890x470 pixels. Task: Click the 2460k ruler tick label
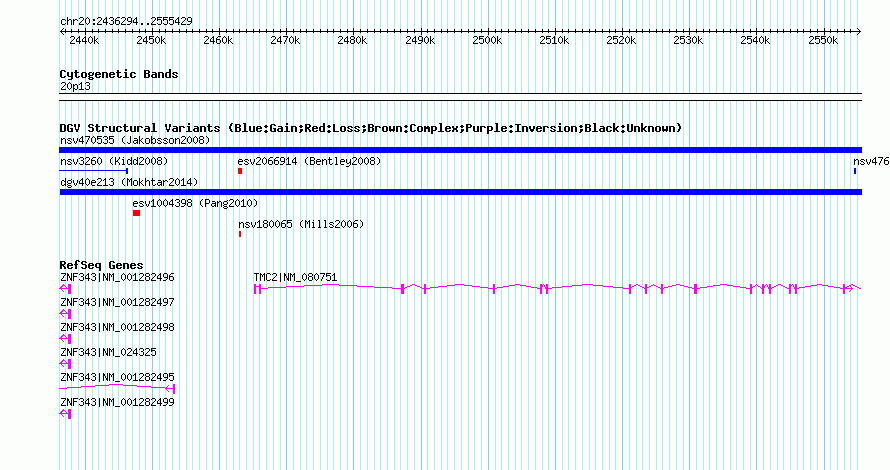point(218,40)
